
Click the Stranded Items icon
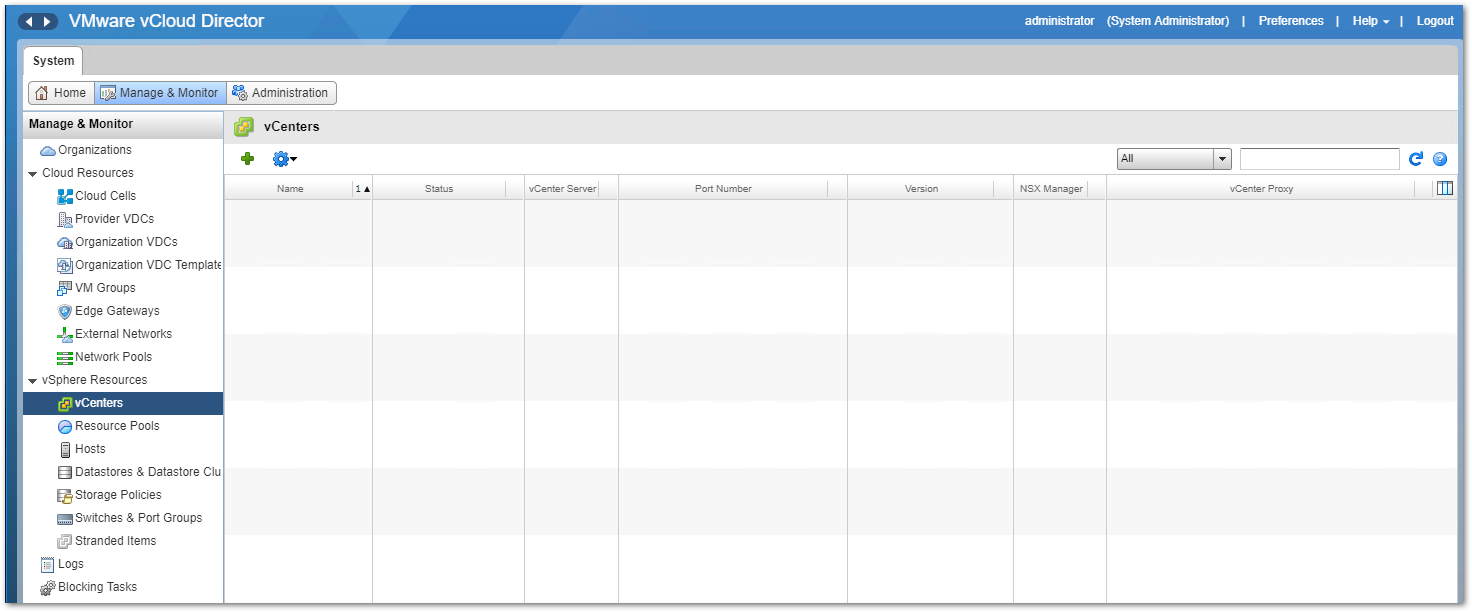(x=66, y=541)
